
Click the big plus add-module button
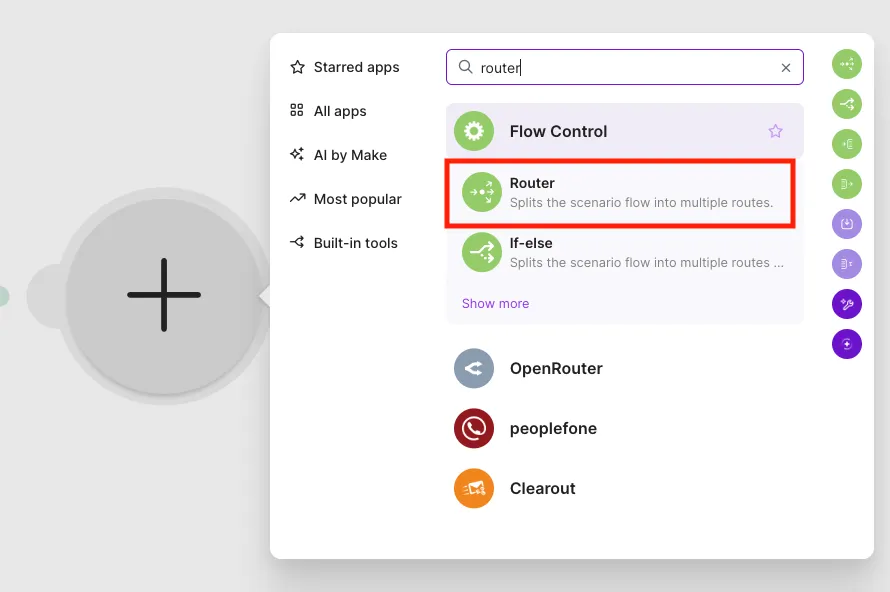pos(164,295)
